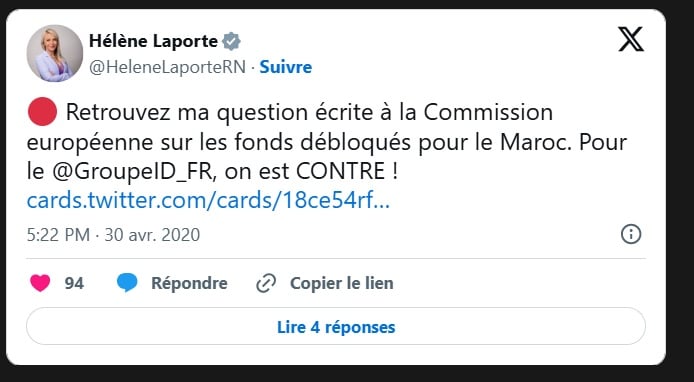This screenshot has width=694, height=382.
Task: Like the tweet with the pink heart icon
Action: pos(40,283)
